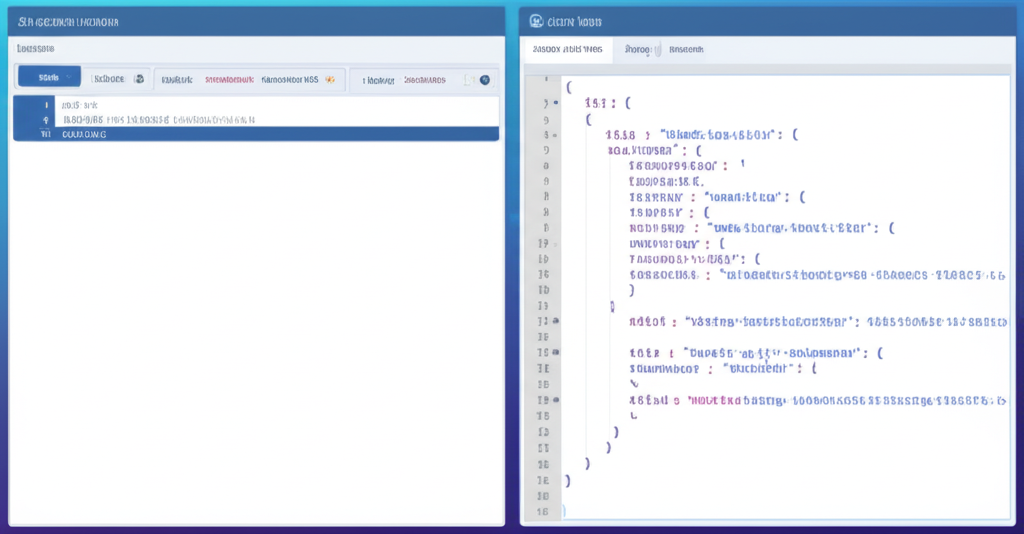The height and width of the screenshot is (534, 1024).
Task: Click the round logo icon in right panel header
Action: pyautogui.click(x=536, y=20)
